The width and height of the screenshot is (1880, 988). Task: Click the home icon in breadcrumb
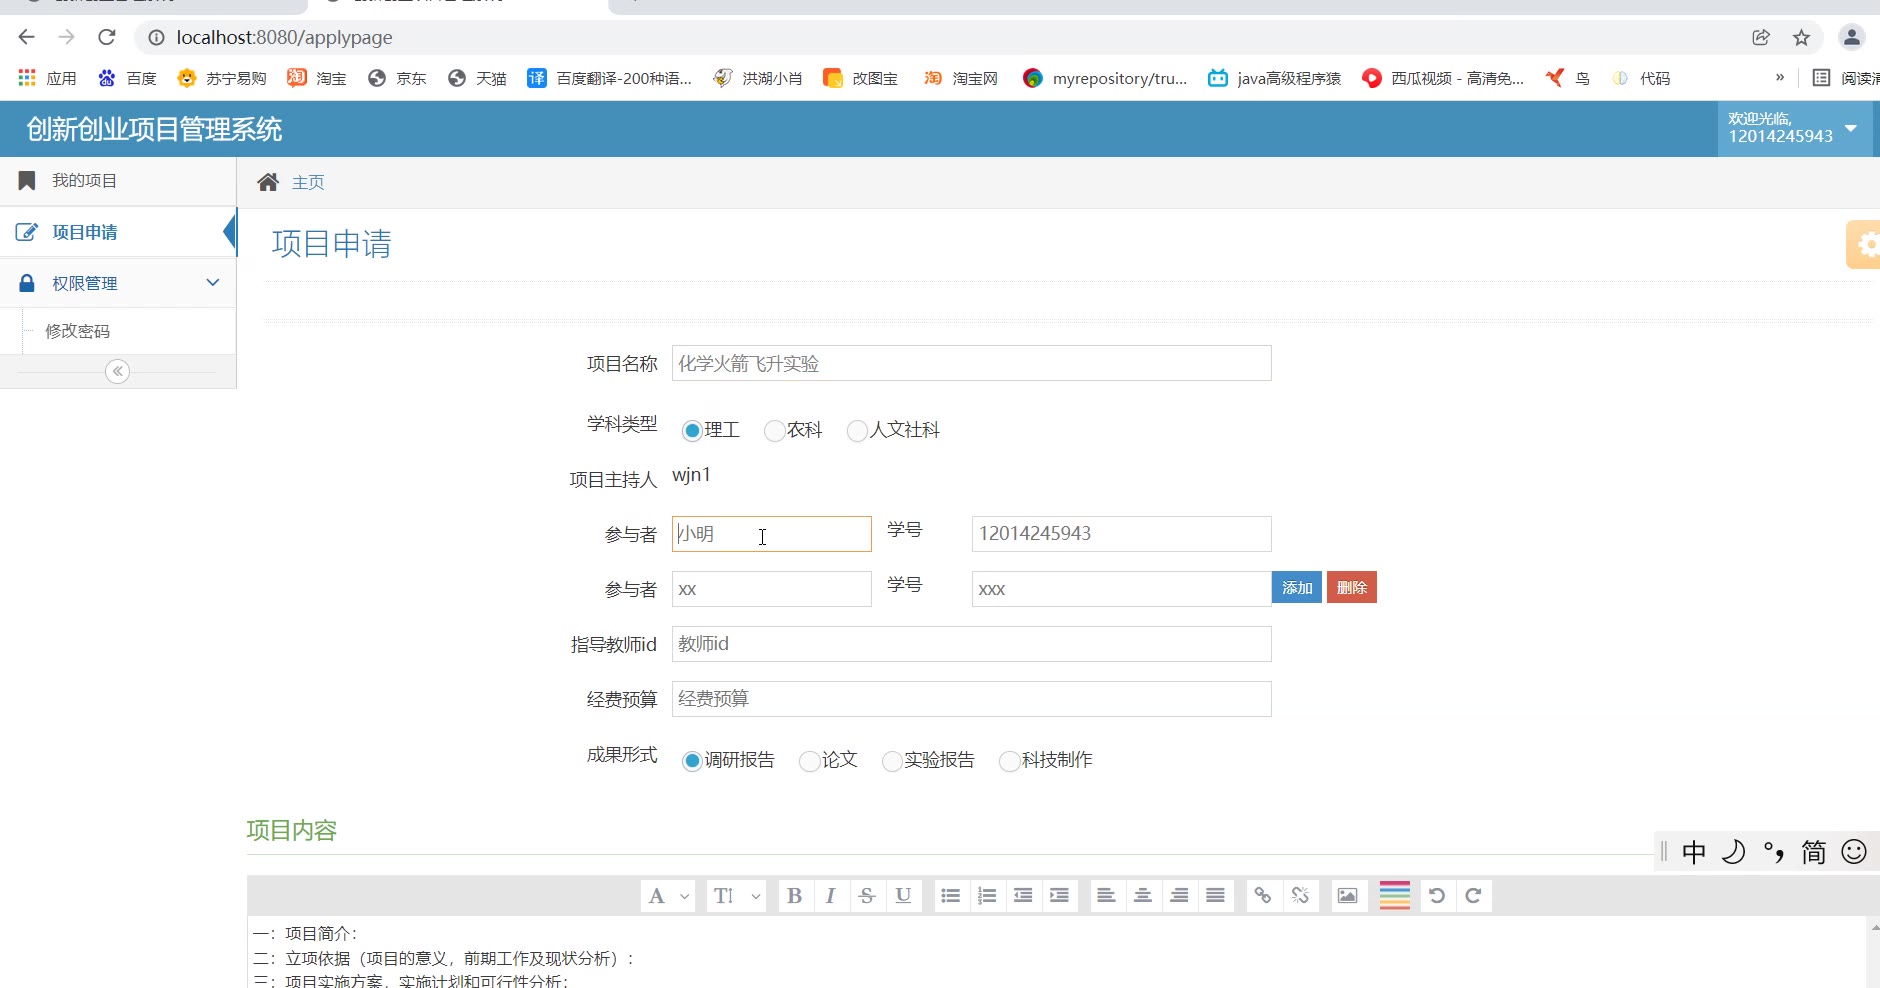pos(268,182)
